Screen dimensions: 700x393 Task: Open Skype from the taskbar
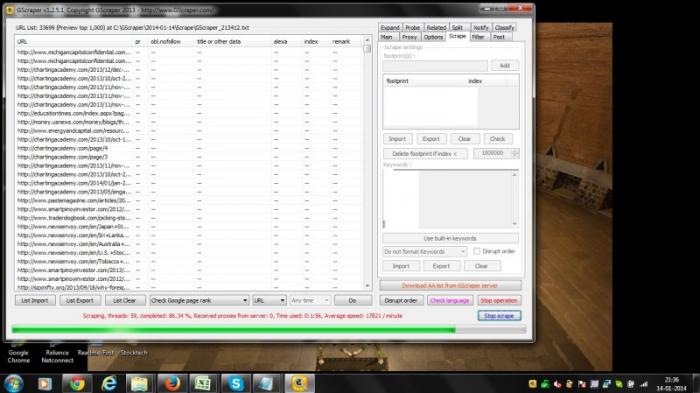[x=236, y=383]
